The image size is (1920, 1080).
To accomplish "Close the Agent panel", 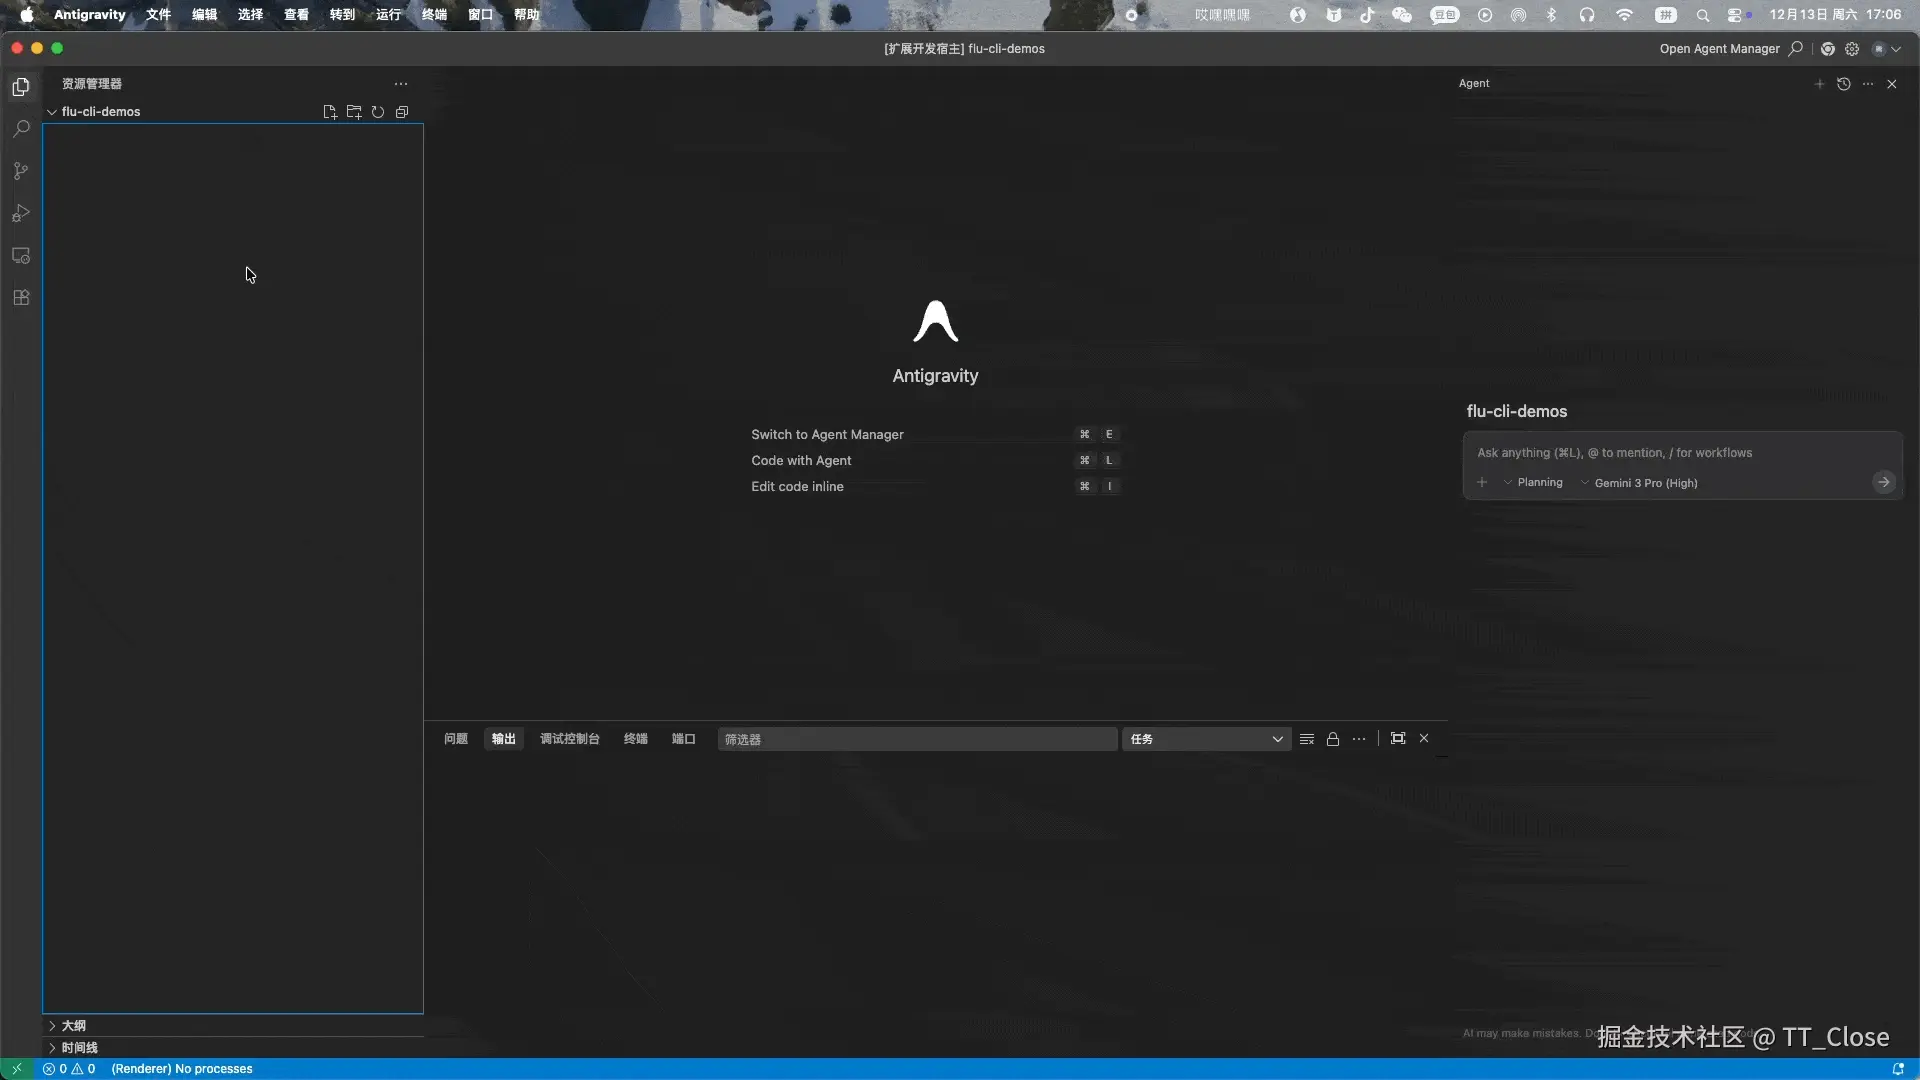I will click(x=1892, y=84).
